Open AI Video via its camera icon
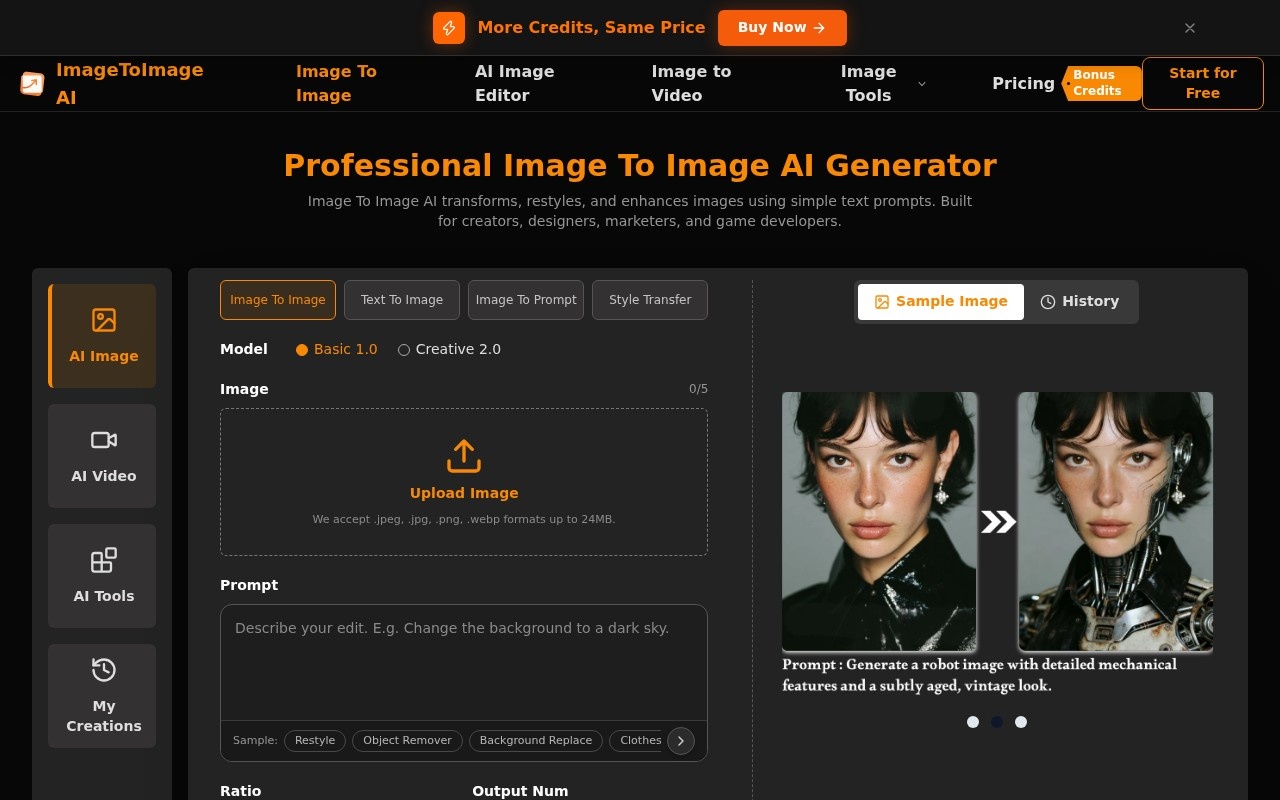This screenshot has width=1280, height=800. click(x=104, y=440)
